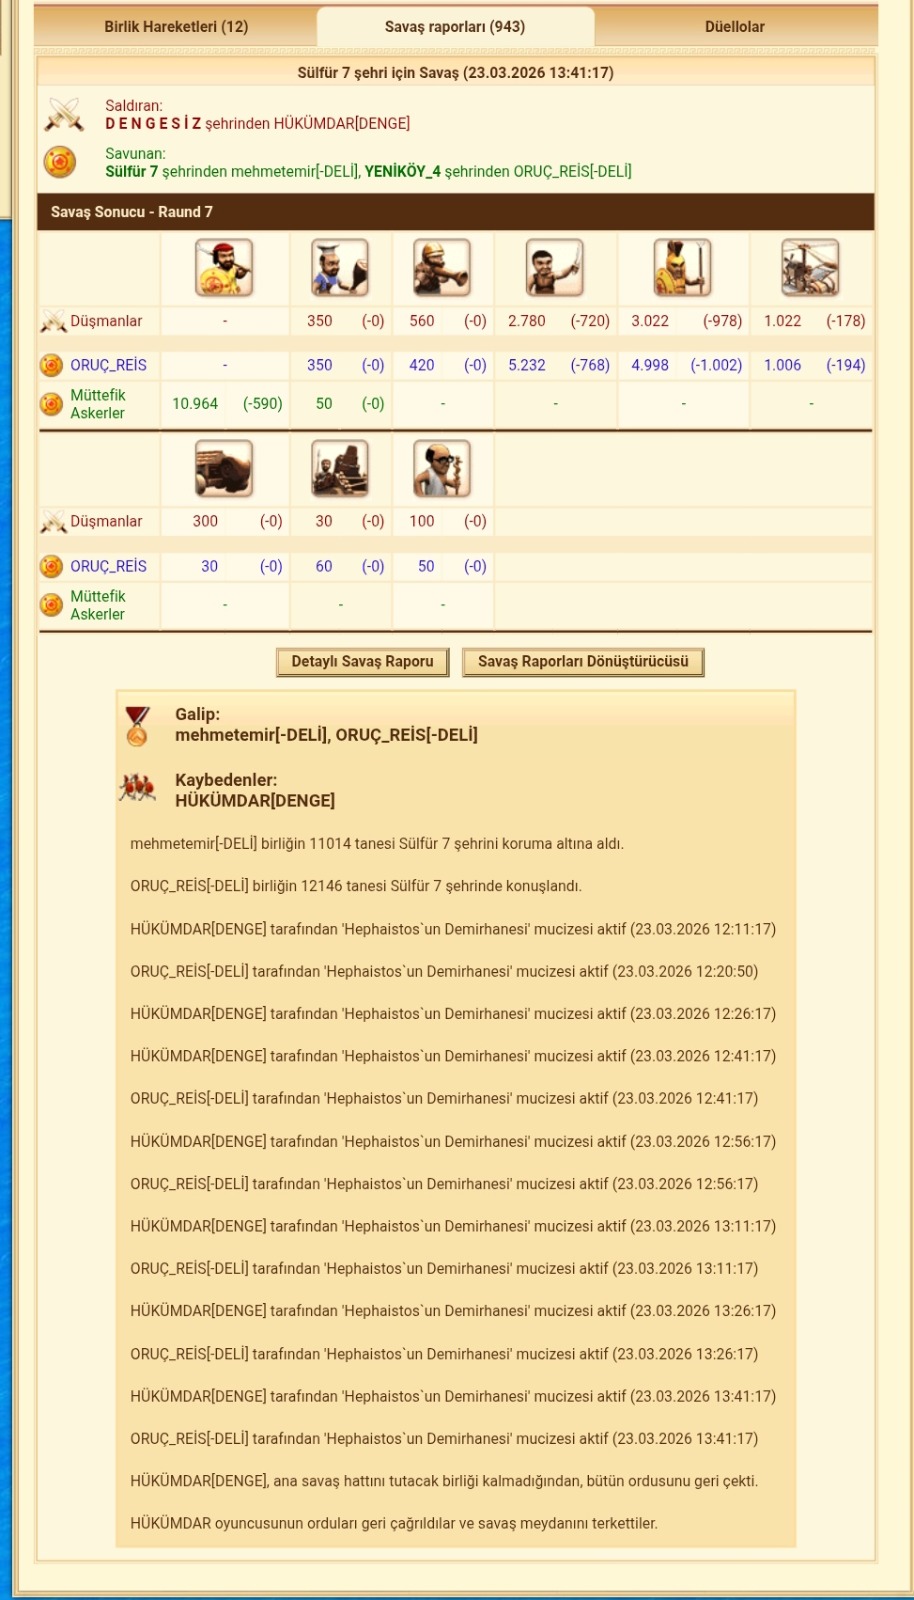Open the YENİKÖY_4 city link
Screen dimensions: 914x1600
click(x=402, y=171)
